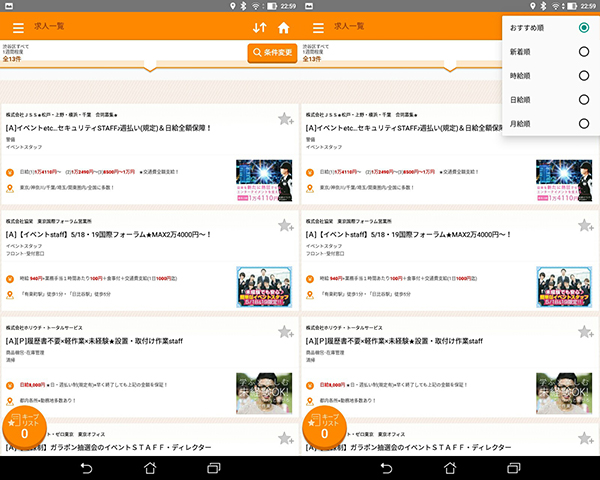Click location pin of セキュリティSTAFF job, left screen
This screenshot has height=480, width=600.
click(10, 188)
